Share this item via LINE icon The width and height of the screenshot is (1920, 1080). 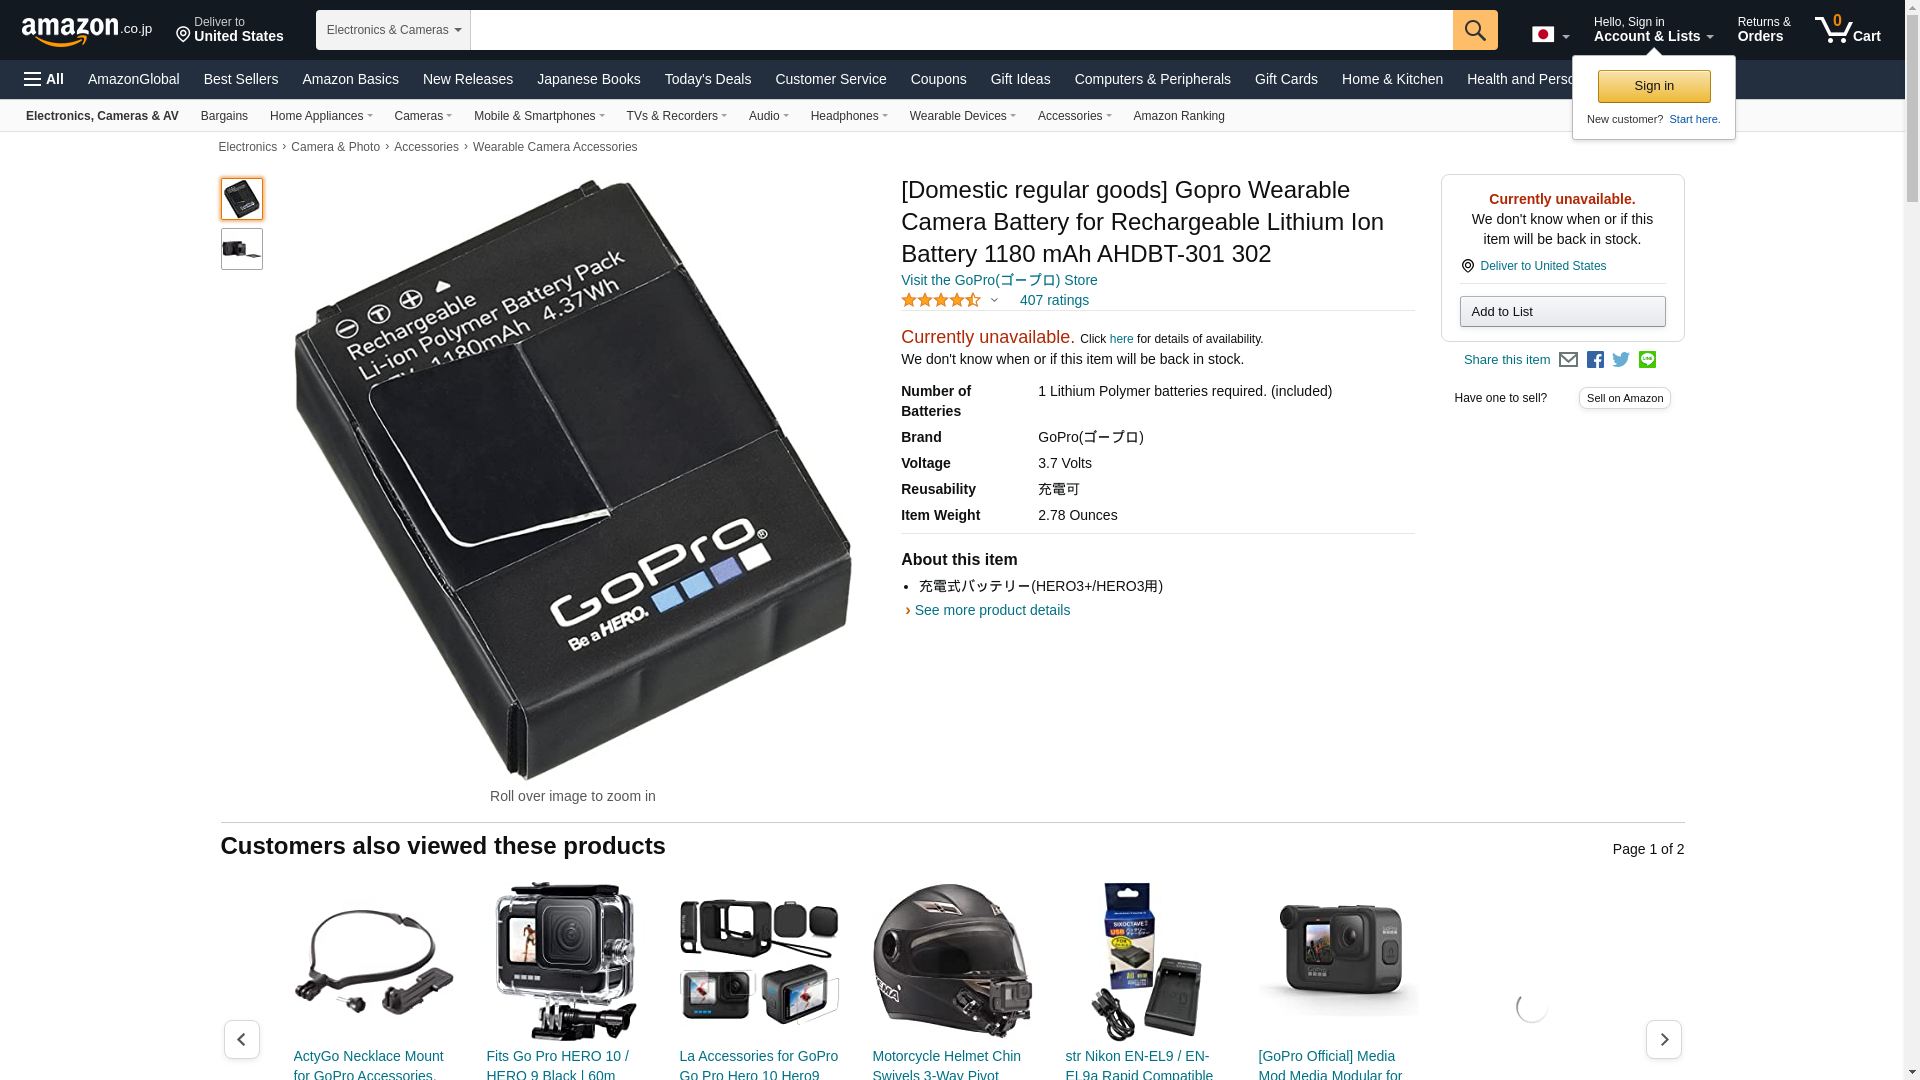[1647, 360]
